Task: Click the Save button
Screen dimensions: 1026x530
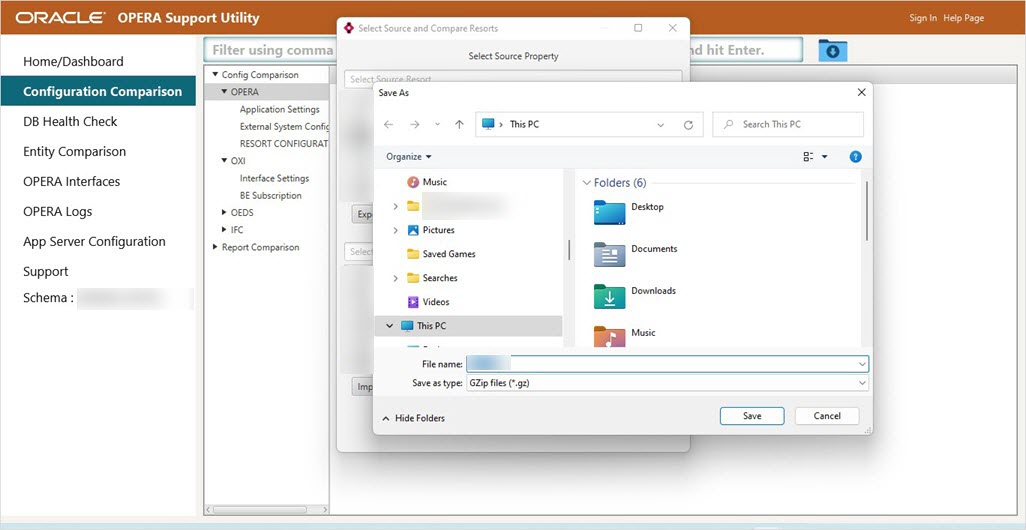Action: (x=752, y=416)
